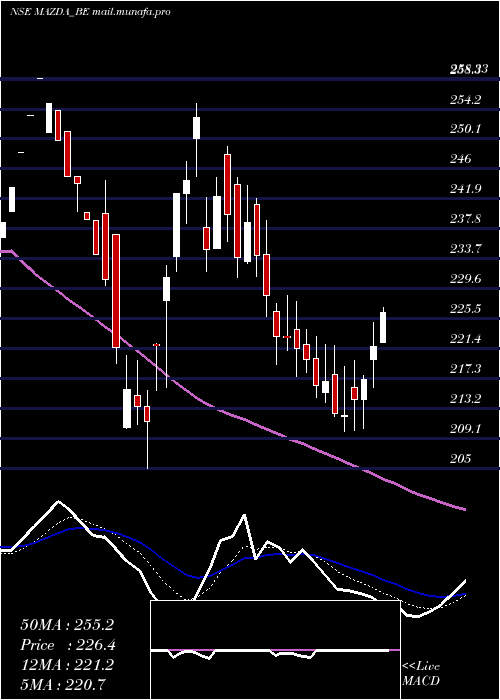Select the 221.4 price axis label
The image size is (500, 700).
tap(465, 339)
